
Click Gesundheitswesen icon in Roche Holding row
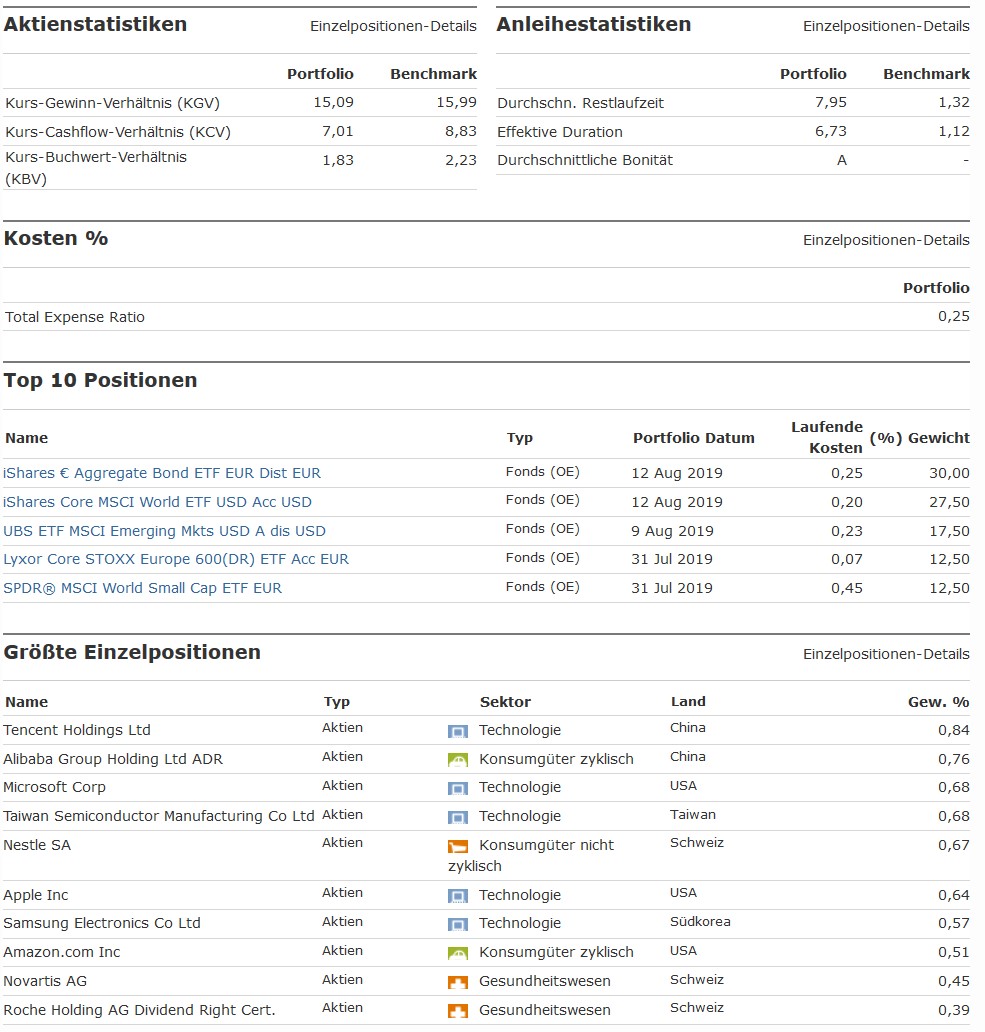[x=458, y=1011]
